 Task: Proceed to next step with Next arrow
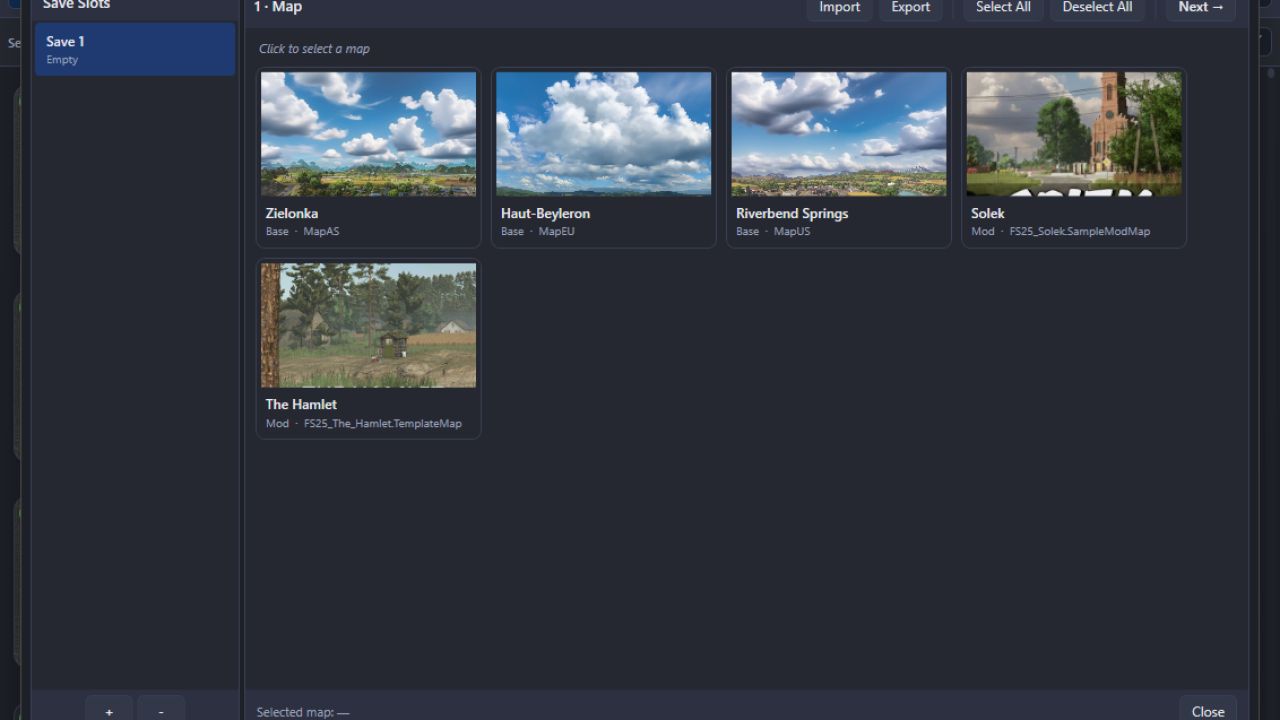click(x=1200, y=7)
